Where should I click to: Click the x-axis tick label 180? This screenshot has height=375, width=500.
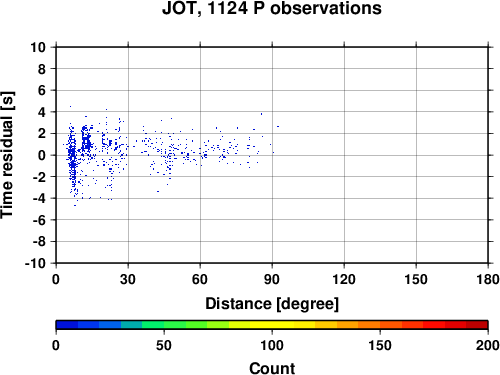pyautogui.click(x=488, y=279)
